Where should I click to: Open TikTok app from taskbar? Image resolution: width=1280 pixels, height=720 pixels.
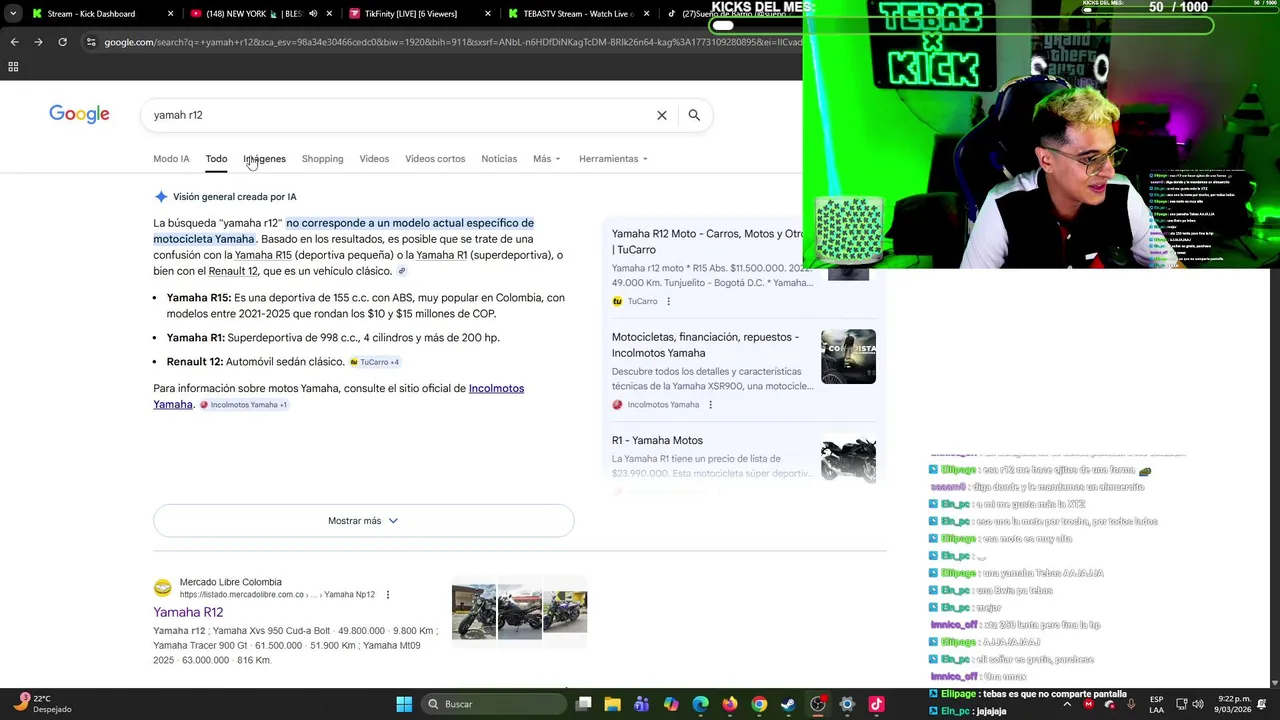[876, 704]
